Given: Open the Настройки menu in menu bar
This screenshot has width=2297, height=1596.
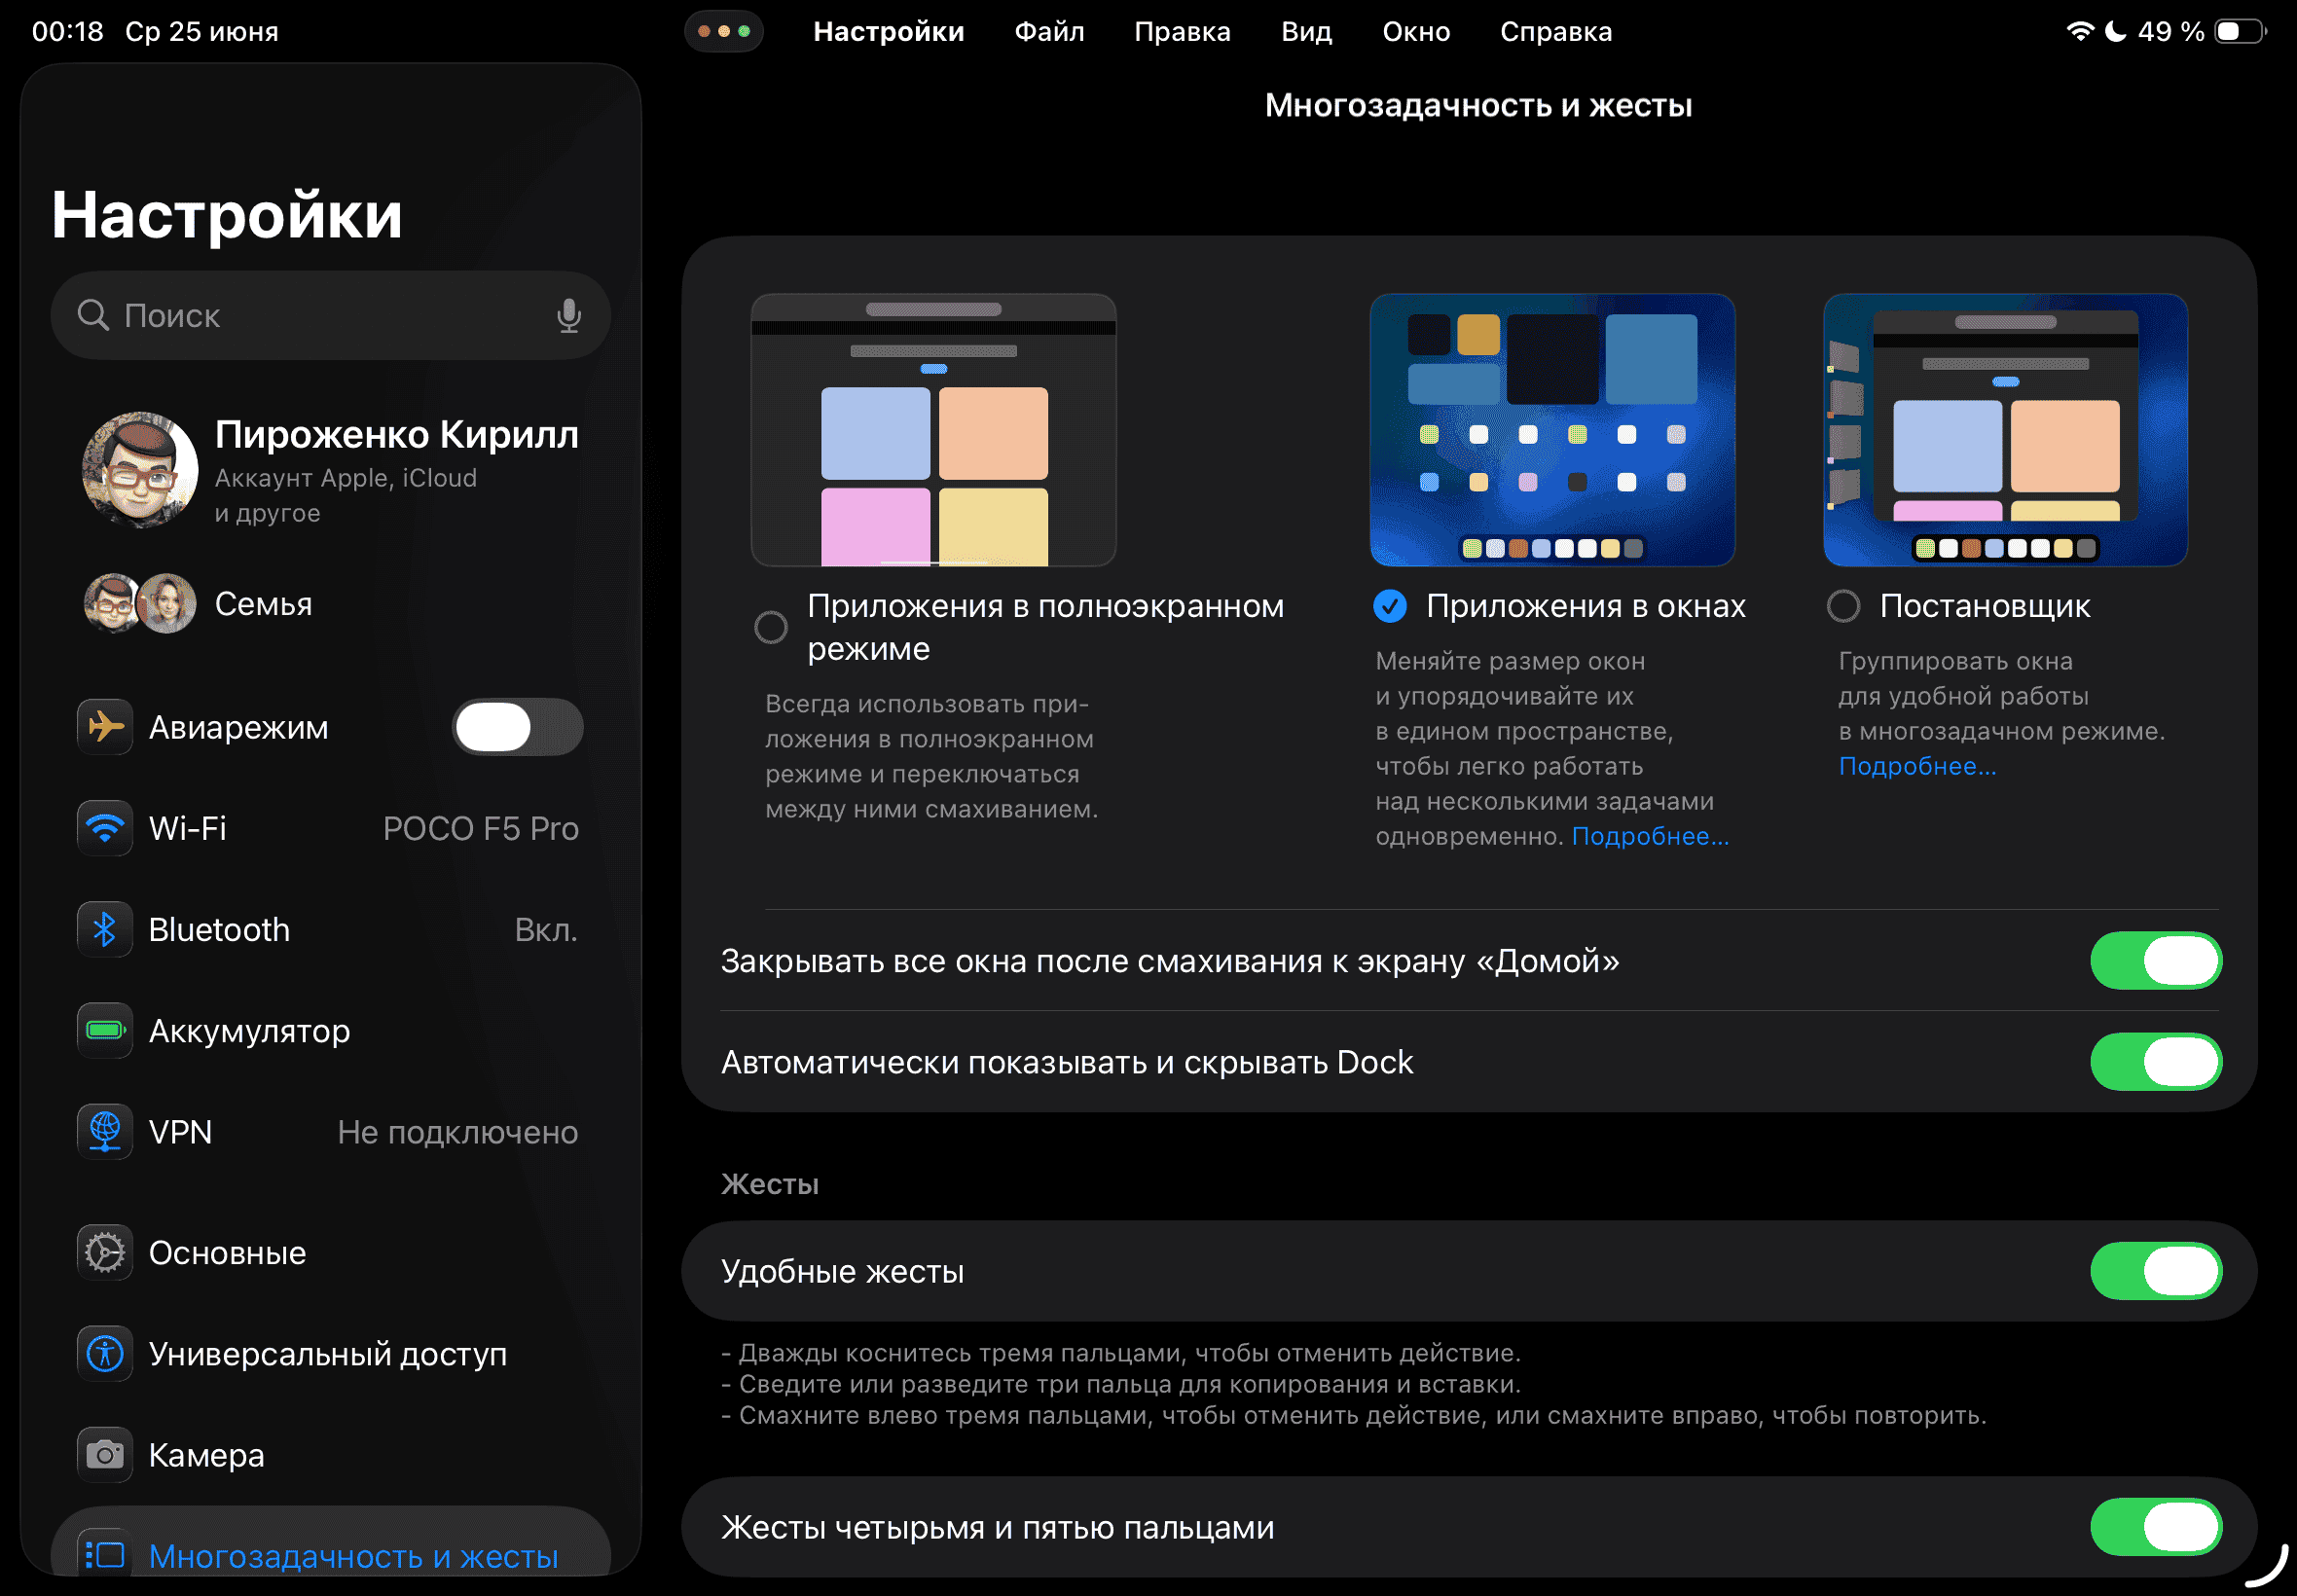Looking at the screenshot, I should pos(889,31).
